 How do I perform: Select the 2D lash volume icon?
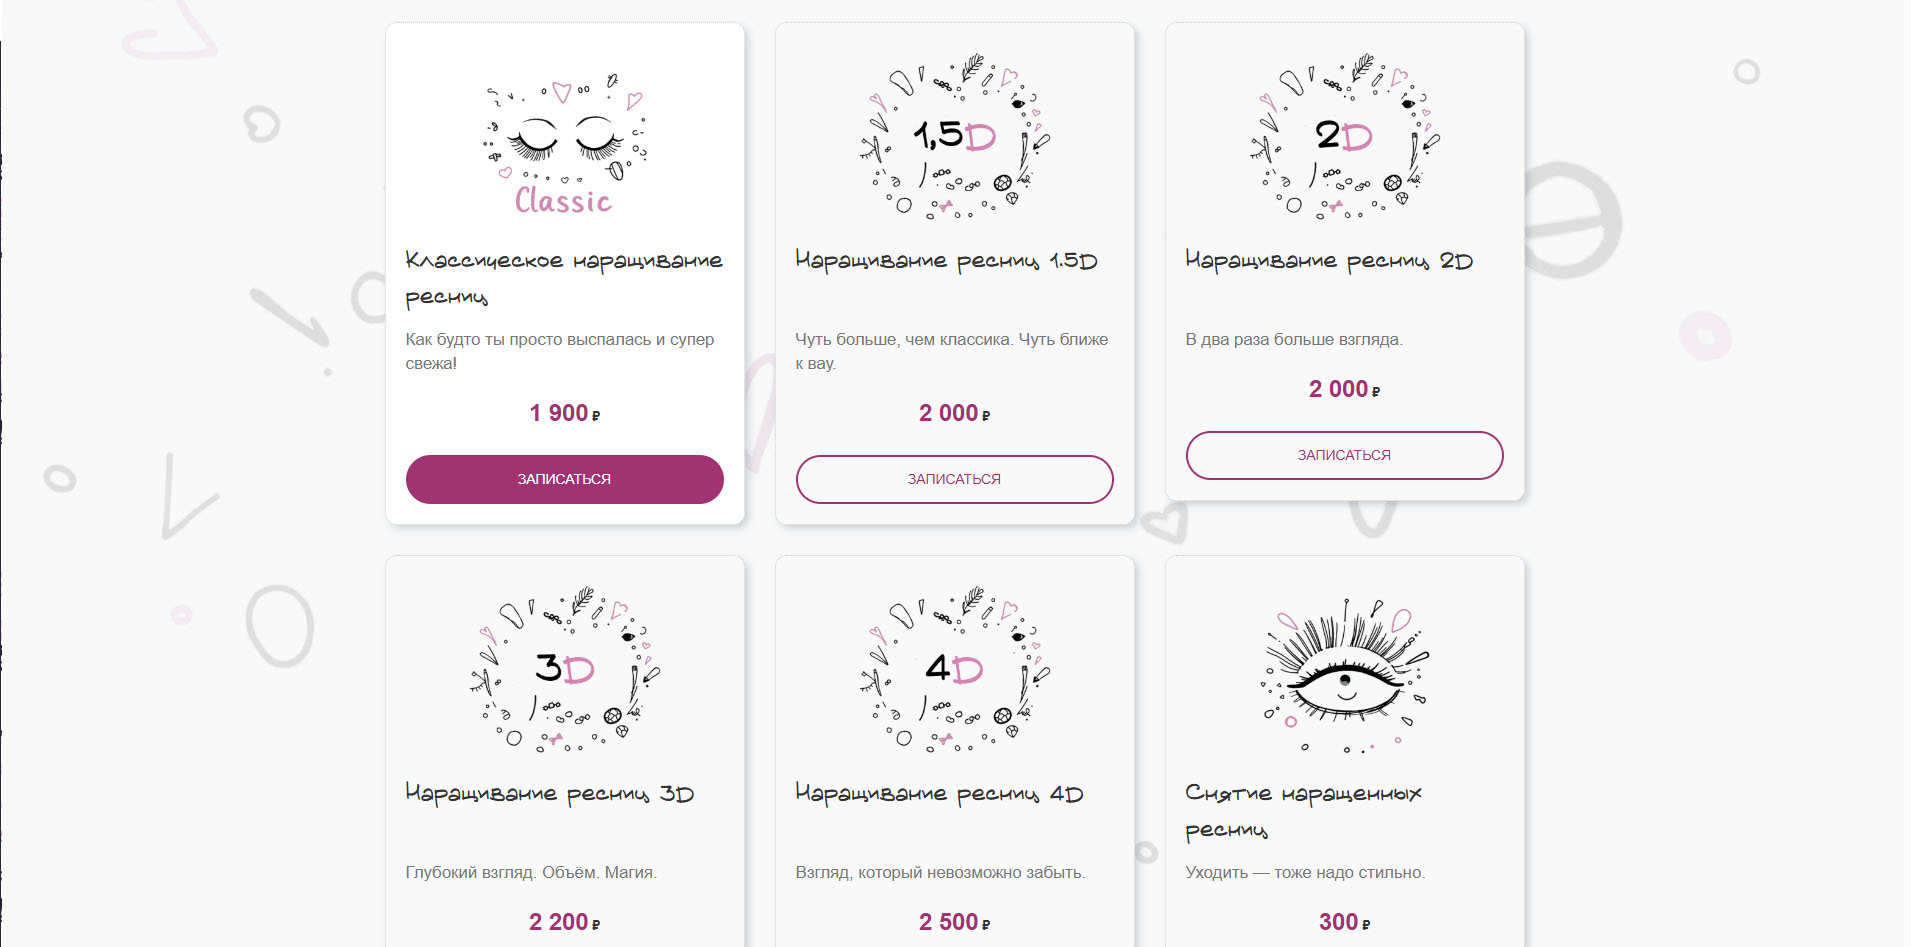pos(1345,136)
